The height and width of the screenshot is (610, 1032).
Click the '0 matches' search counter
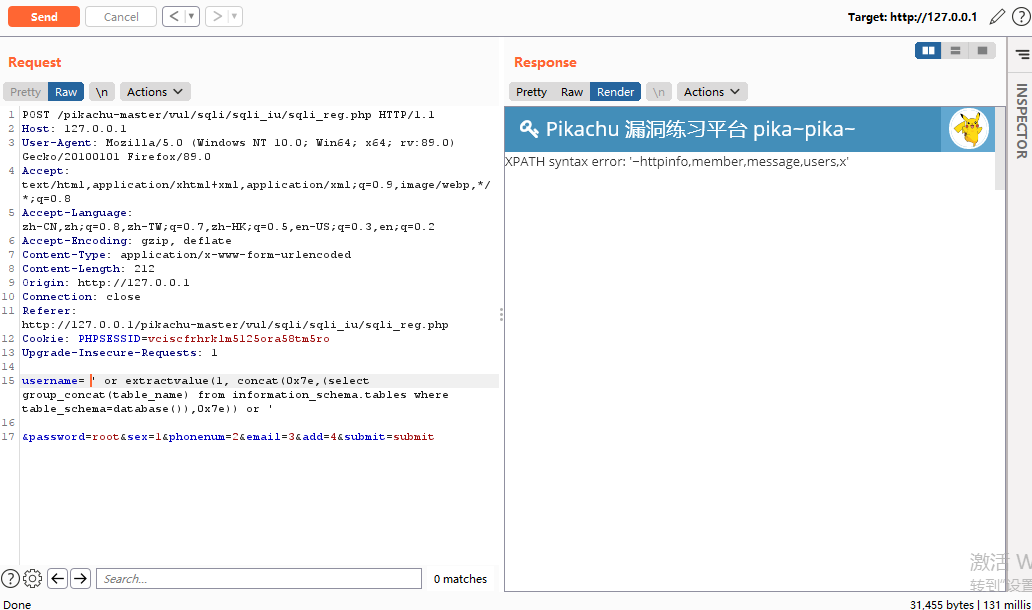460,579
